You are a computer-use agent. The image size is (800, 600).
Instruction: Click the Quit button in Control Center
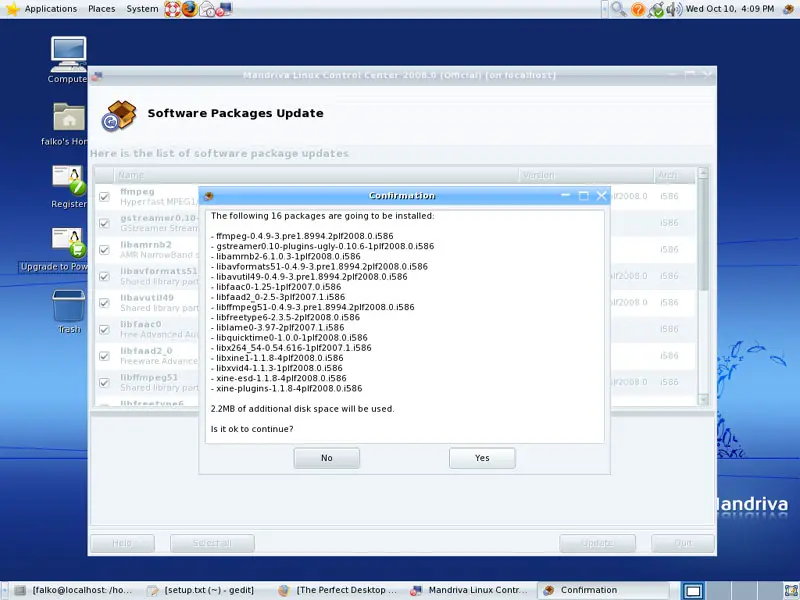[x=683, y=543]
